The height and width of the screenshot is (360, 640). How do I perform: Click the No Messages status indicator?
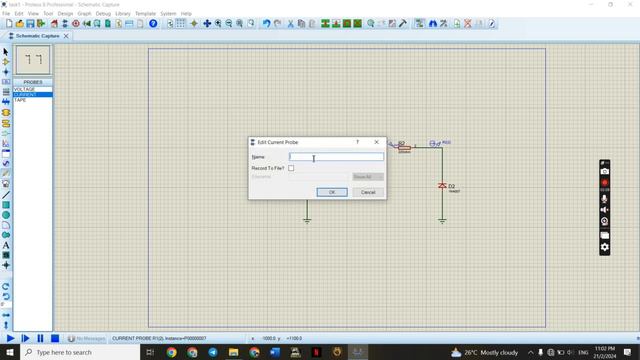pos(86,338)
